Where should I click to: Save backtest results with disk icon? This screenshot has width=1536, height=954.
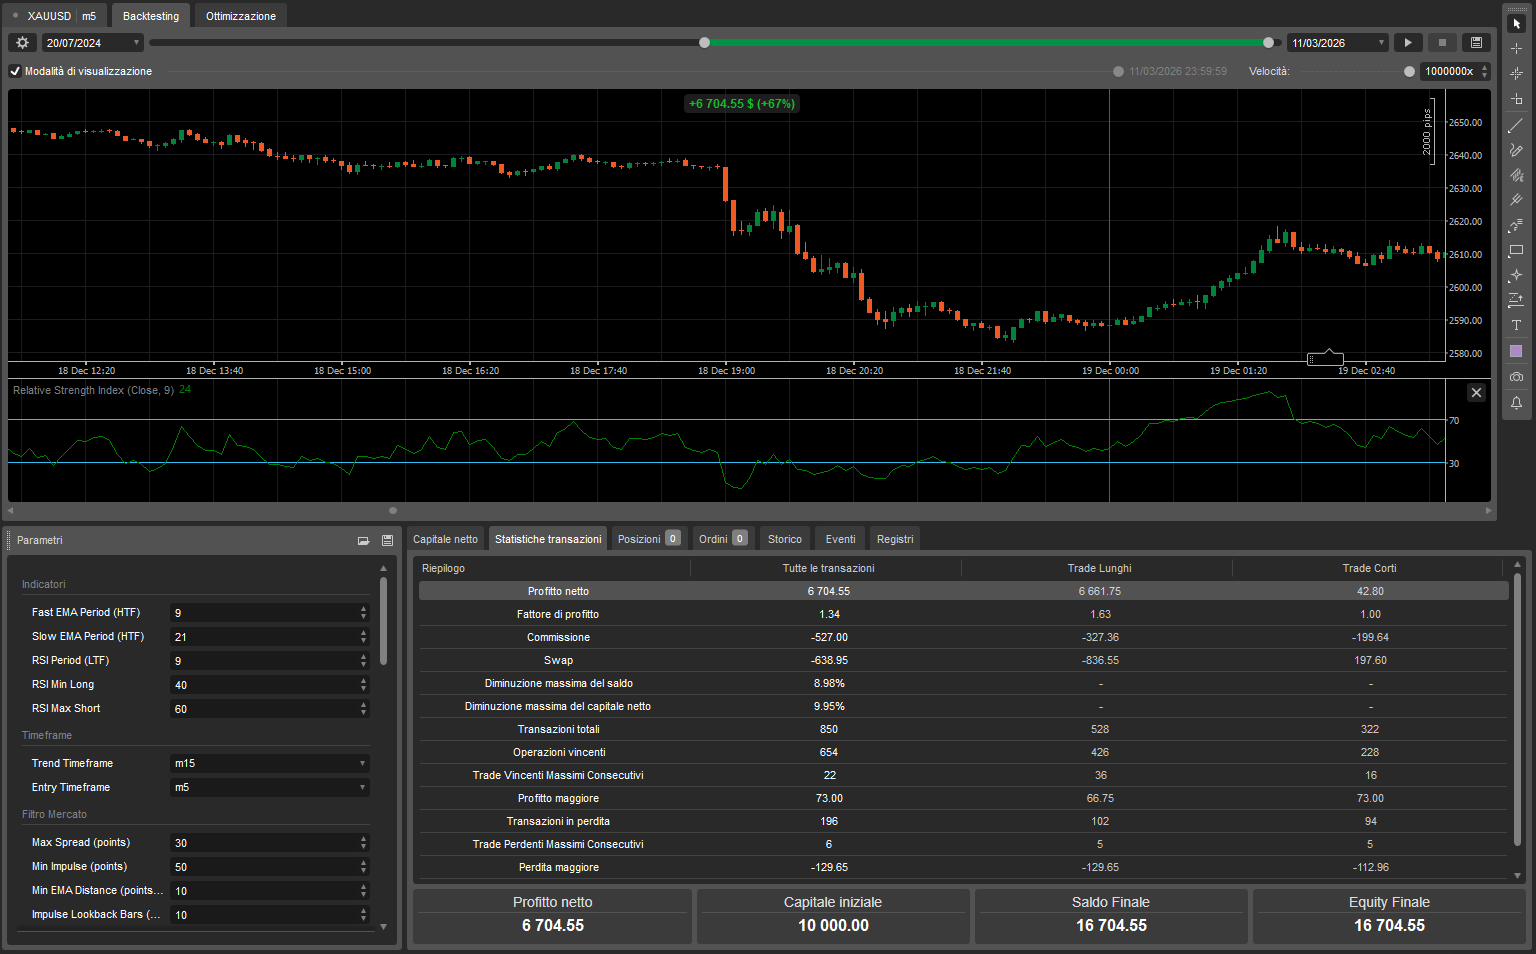pos(1476,43)
